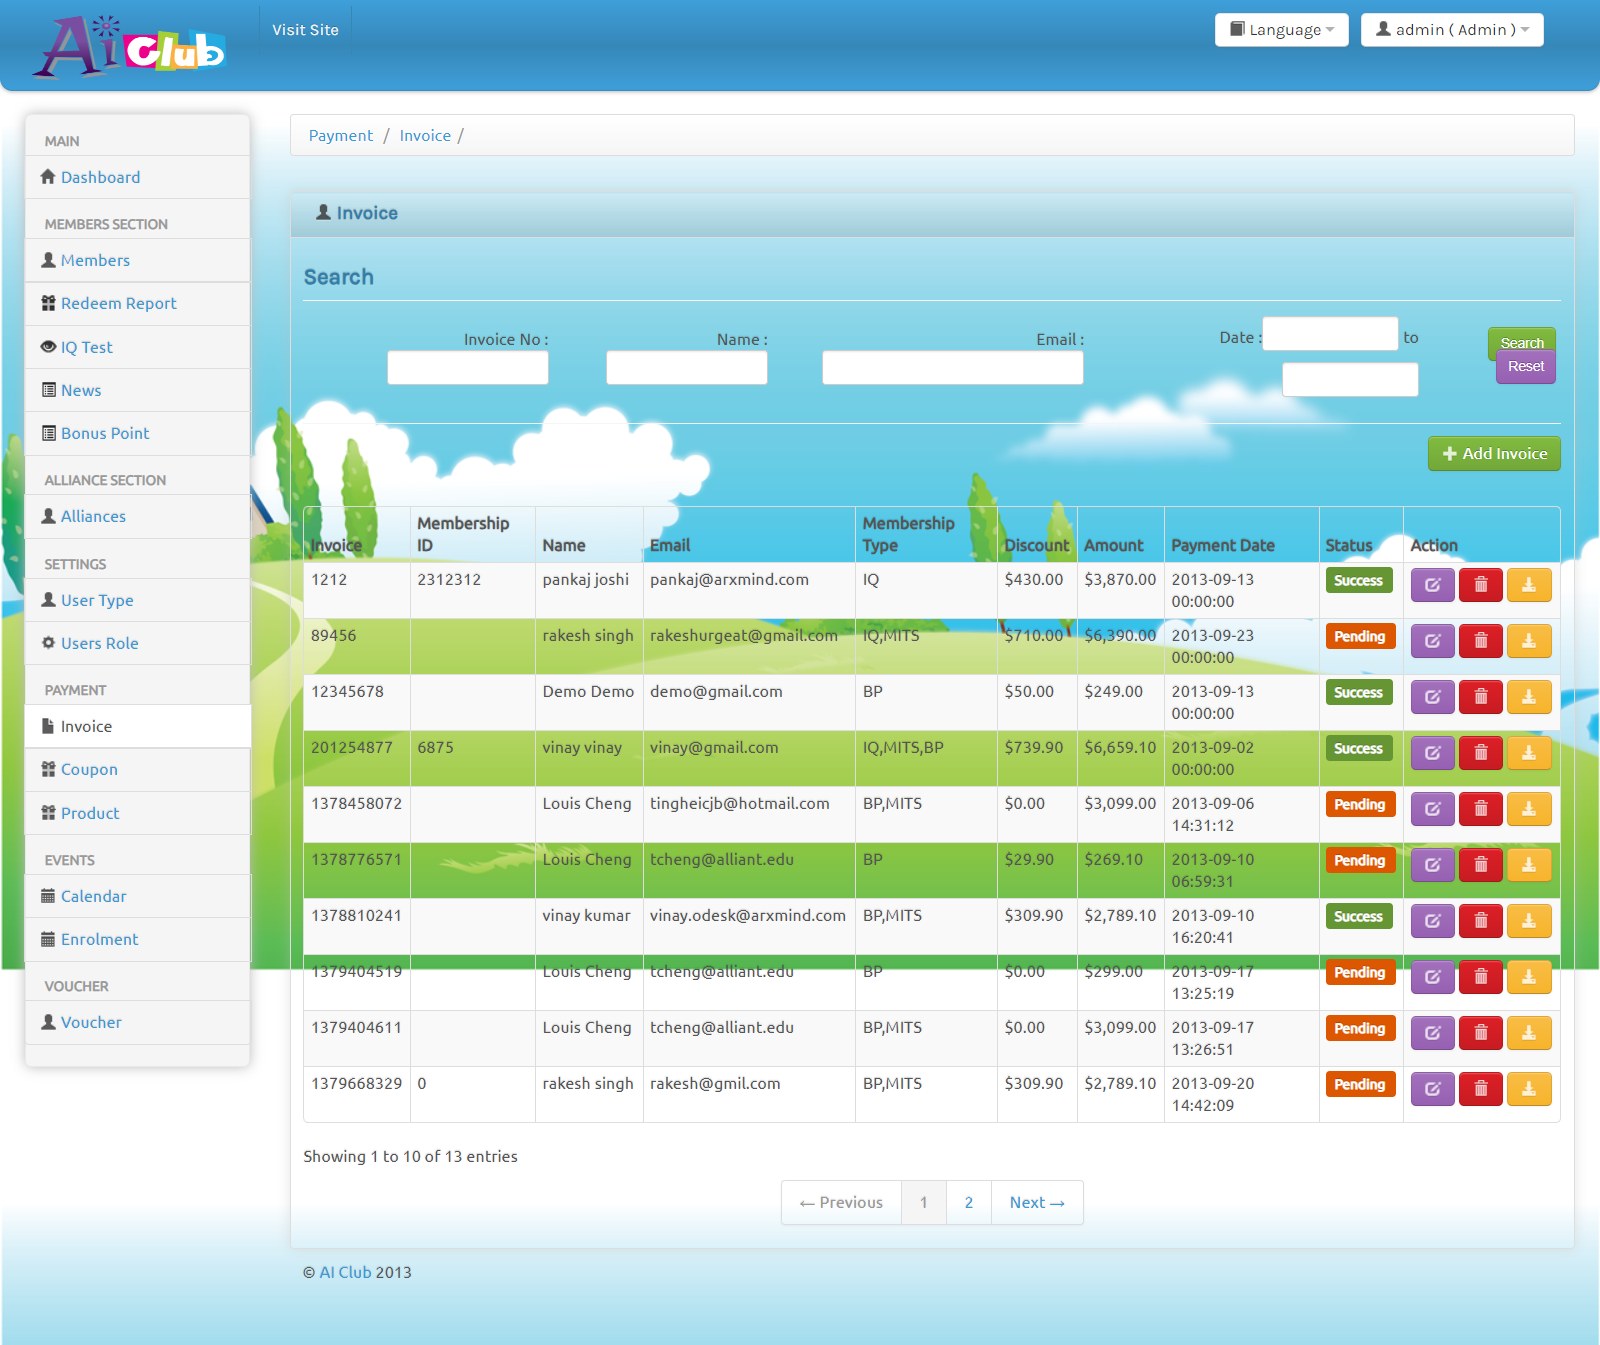The height and width of the screenshot is (1345, 1600).
Task: Download invoice 1212 with the yellow icon
Action: pyautogui.click(x=1529, y=585)
